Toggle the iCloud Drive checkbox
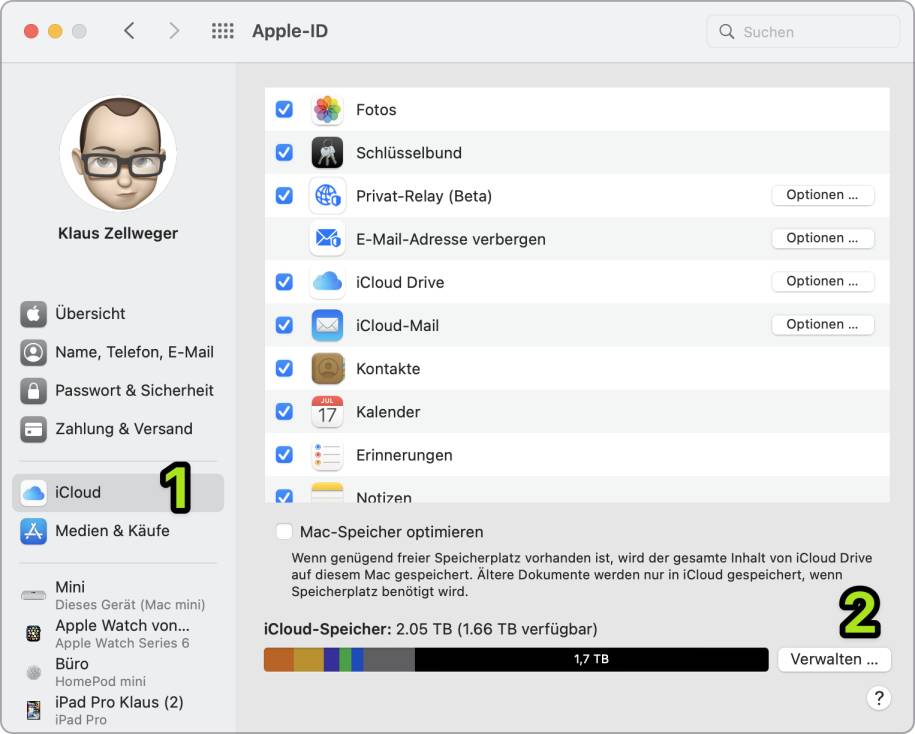This screenshot has height=734, width=915. point(284,282)
